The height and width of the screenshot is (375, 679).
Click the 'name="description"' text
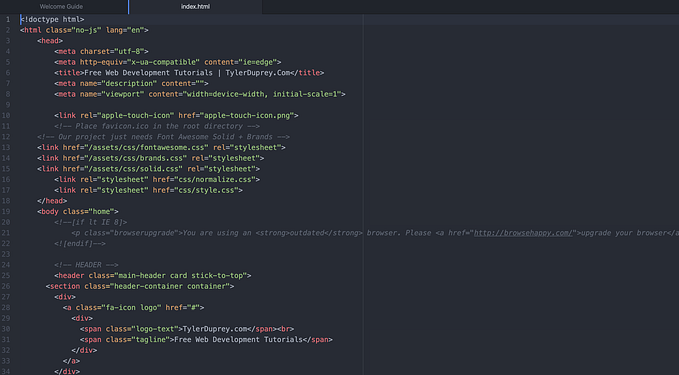tap(118, 84)
